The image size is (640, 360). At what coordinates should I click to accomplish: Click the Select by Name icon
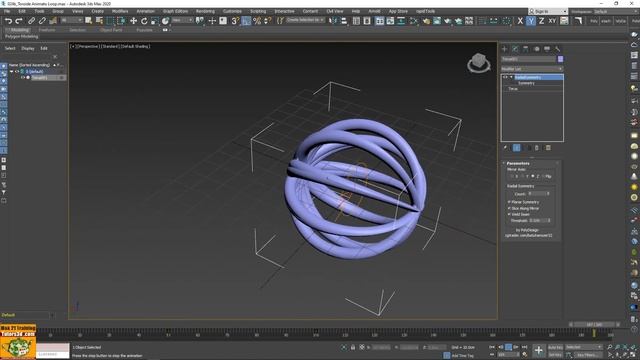(99, 21)
